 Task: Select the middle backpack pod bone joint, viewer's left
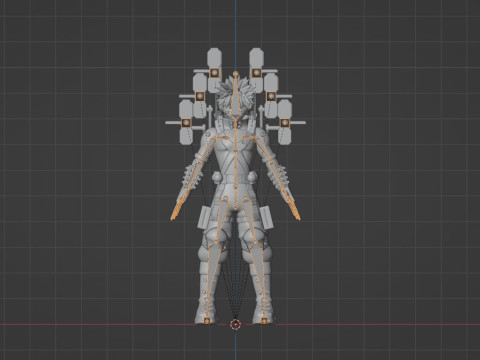(x=200, y=96)
